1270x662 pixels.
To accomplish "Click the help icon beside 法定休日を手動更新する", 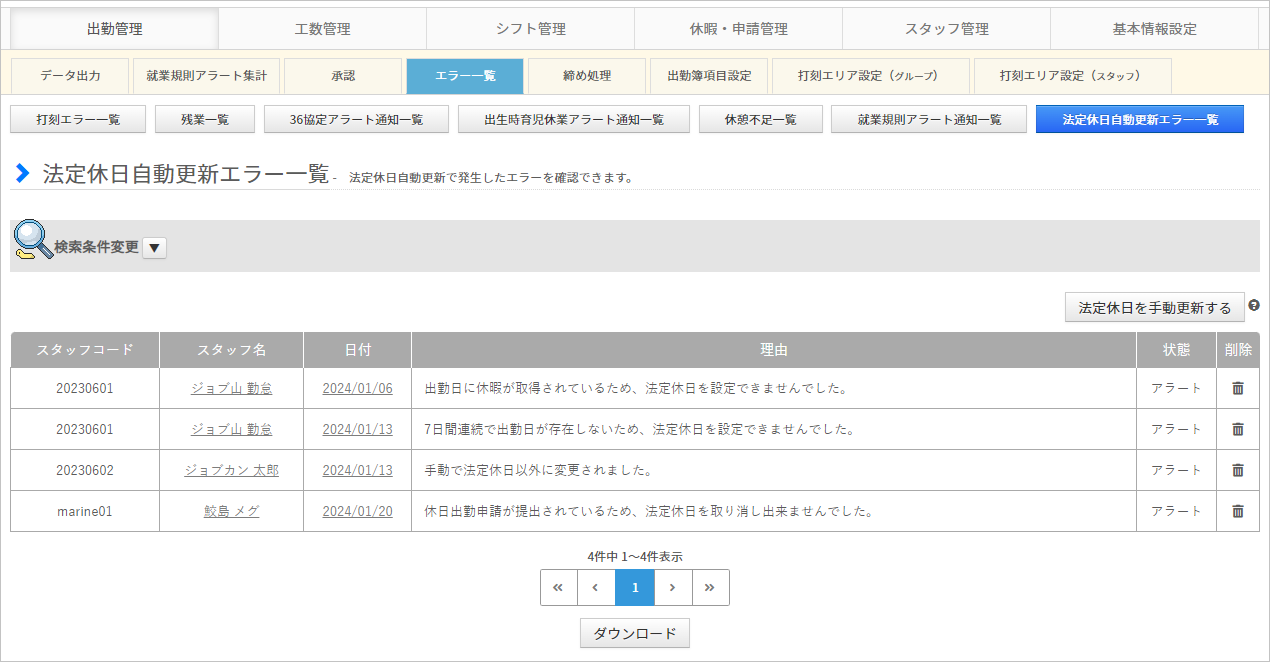I will pyautogui.click(x=1254, y=305).
